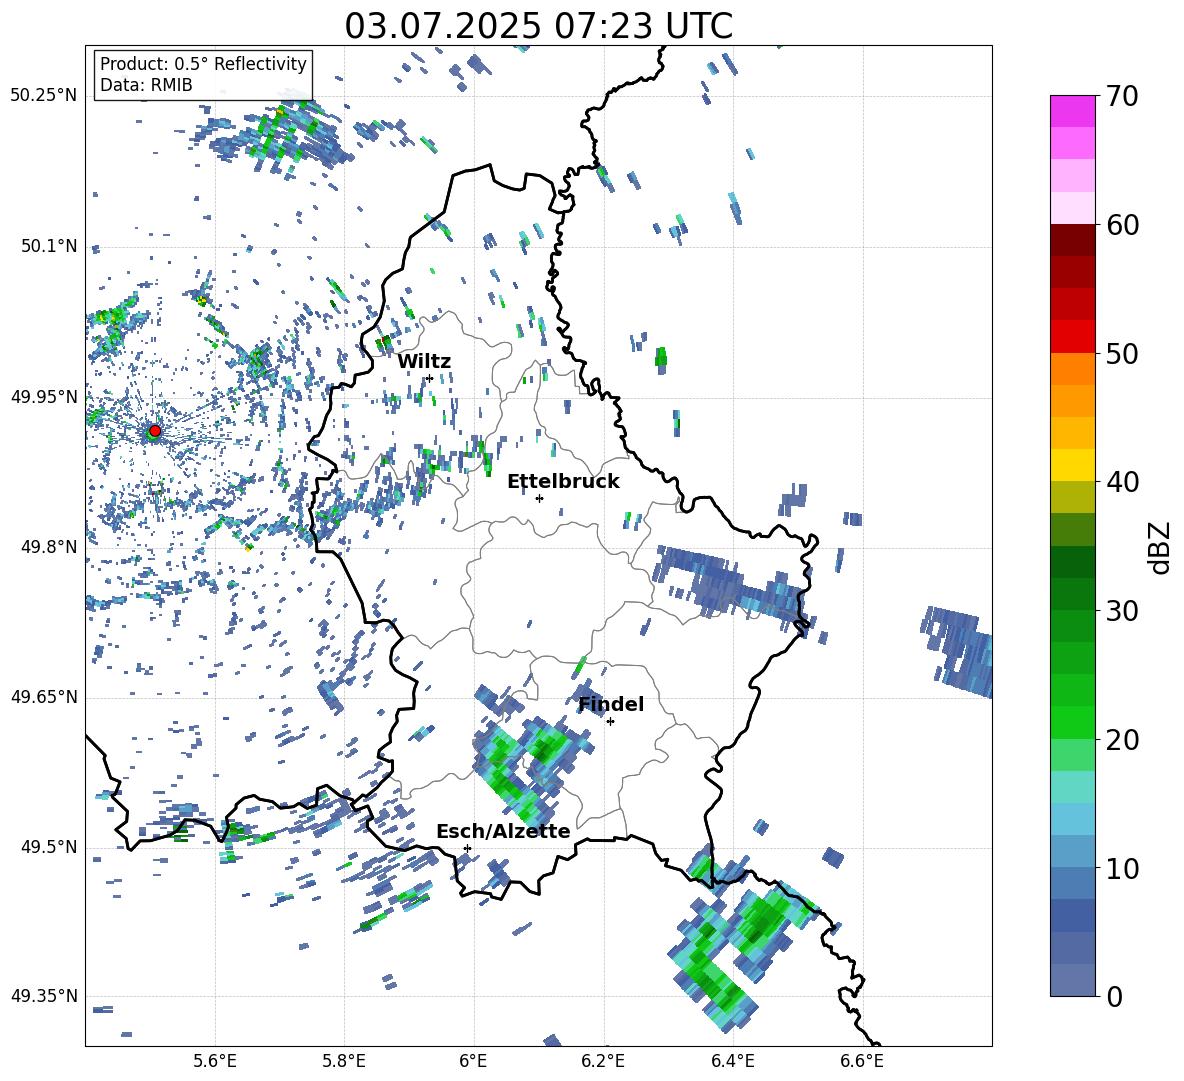This screenshot has width=1184, height=1081.
Task: Click the 49.5°N latitude label
Action: pos(48,847)
